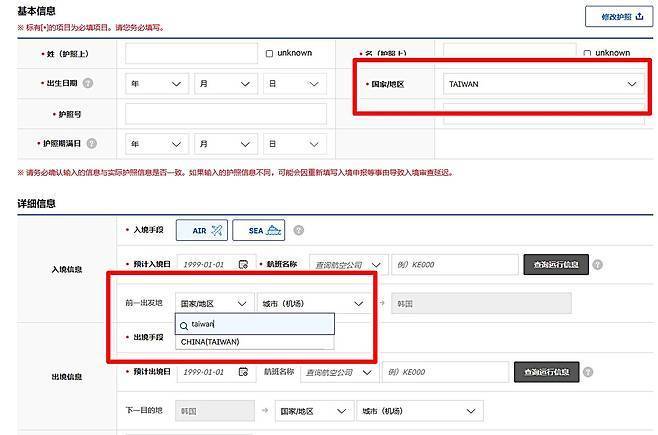658x435 pixels.
Task: Open birth date year dropdown
Action: click(x=156, y=84)
